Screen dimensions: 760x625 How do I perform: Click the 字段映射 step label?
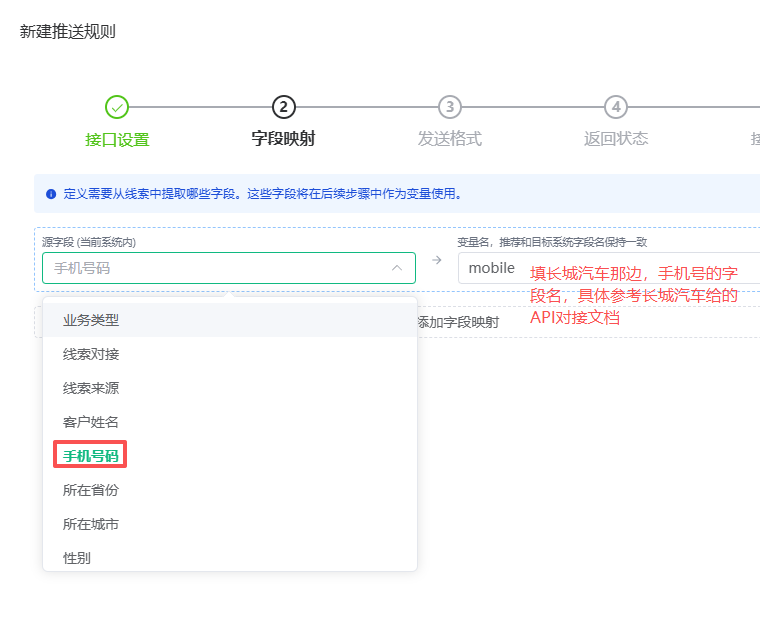point(284,139)
